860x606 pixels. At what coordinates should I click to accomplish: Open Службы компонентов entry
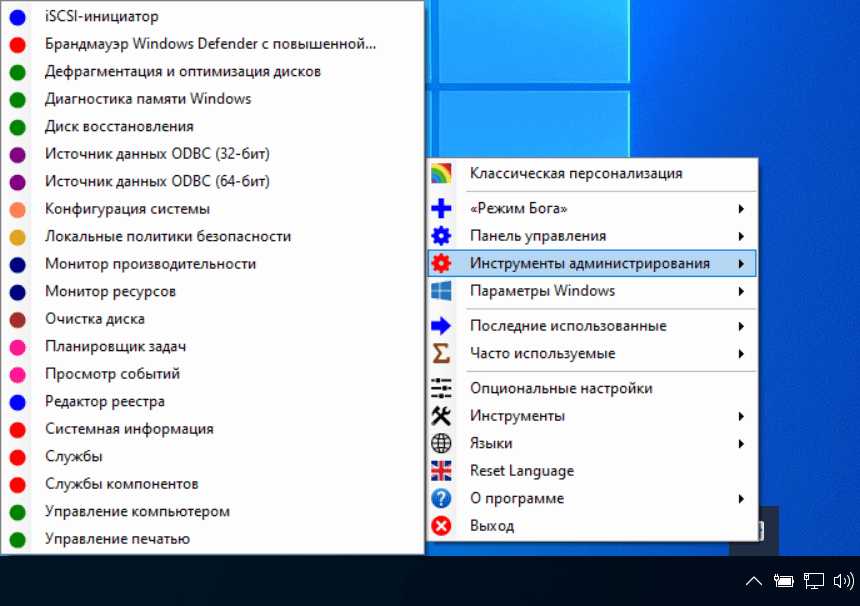(212, 484)
